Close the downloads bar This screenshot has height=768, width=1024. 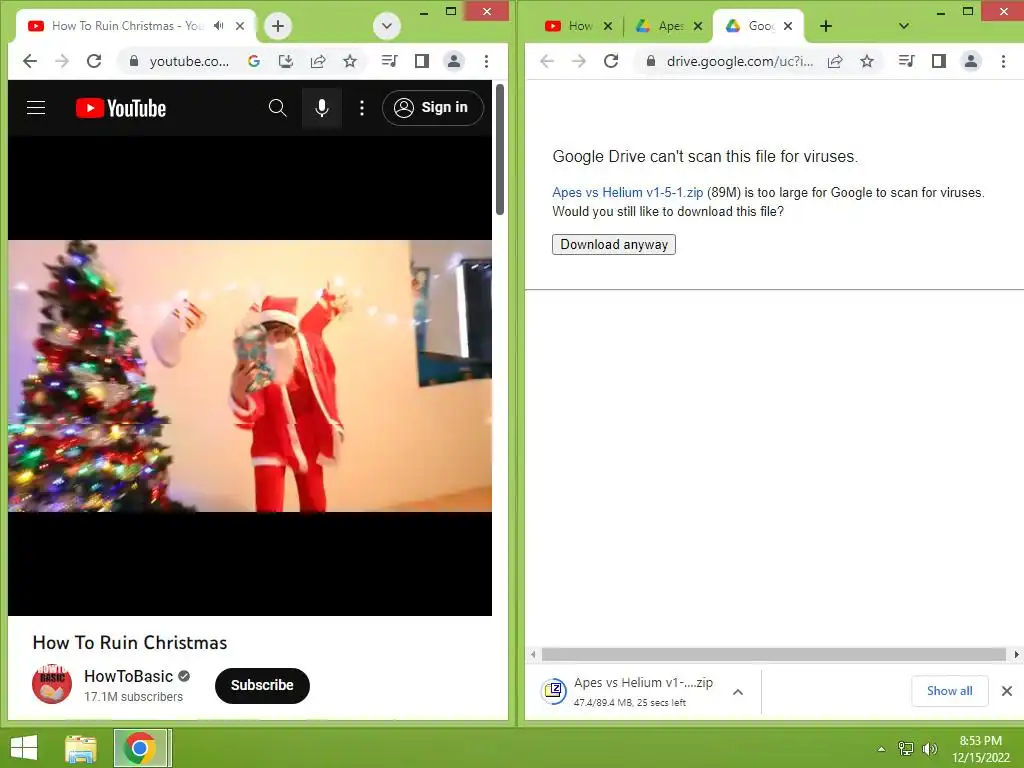[x=1007, y=691]
